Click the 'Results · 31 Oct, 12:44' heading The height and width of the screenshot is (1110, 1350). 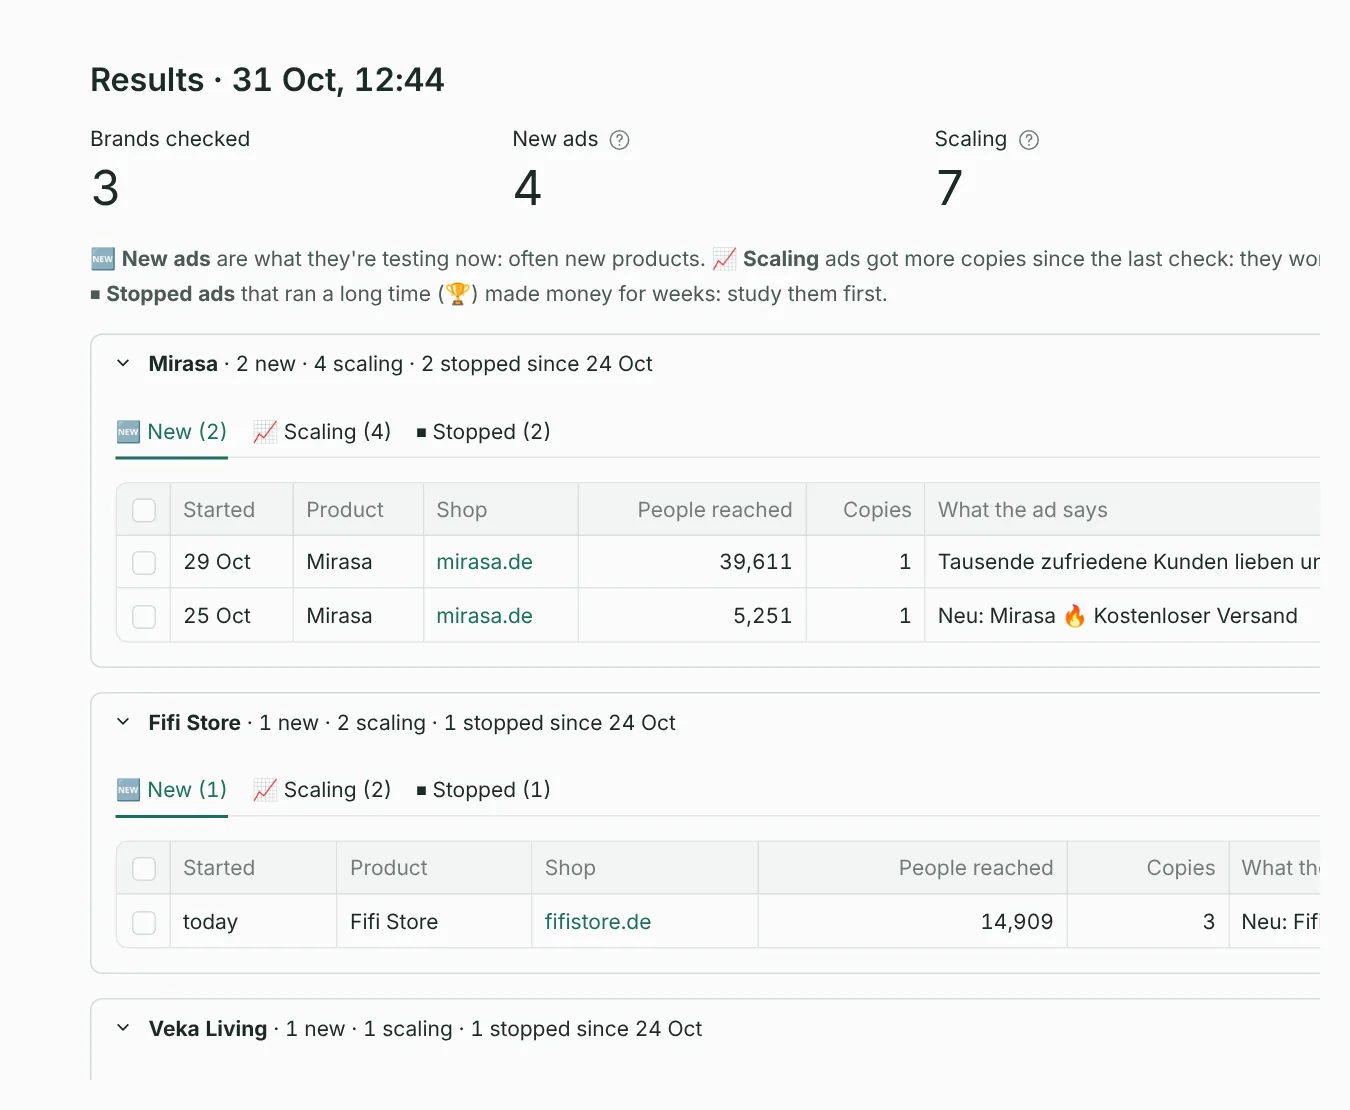[x=267, y=80]
